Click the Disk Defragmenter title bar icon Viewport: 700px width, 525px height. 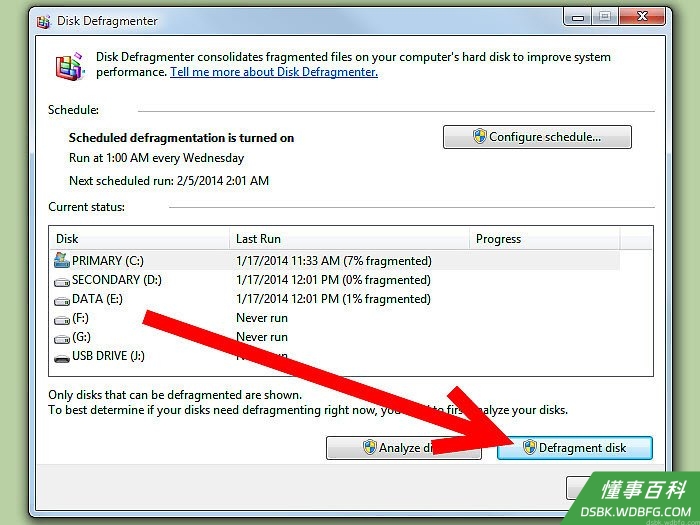[44, 21]
